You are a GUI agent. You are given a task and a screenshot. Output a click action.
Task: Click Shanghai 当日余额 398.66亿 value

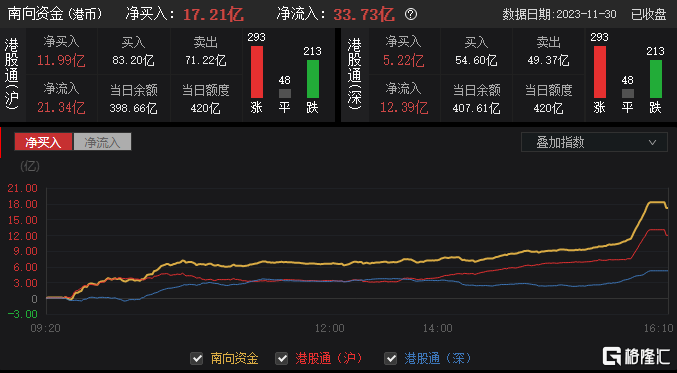click(x=134, y=108)
